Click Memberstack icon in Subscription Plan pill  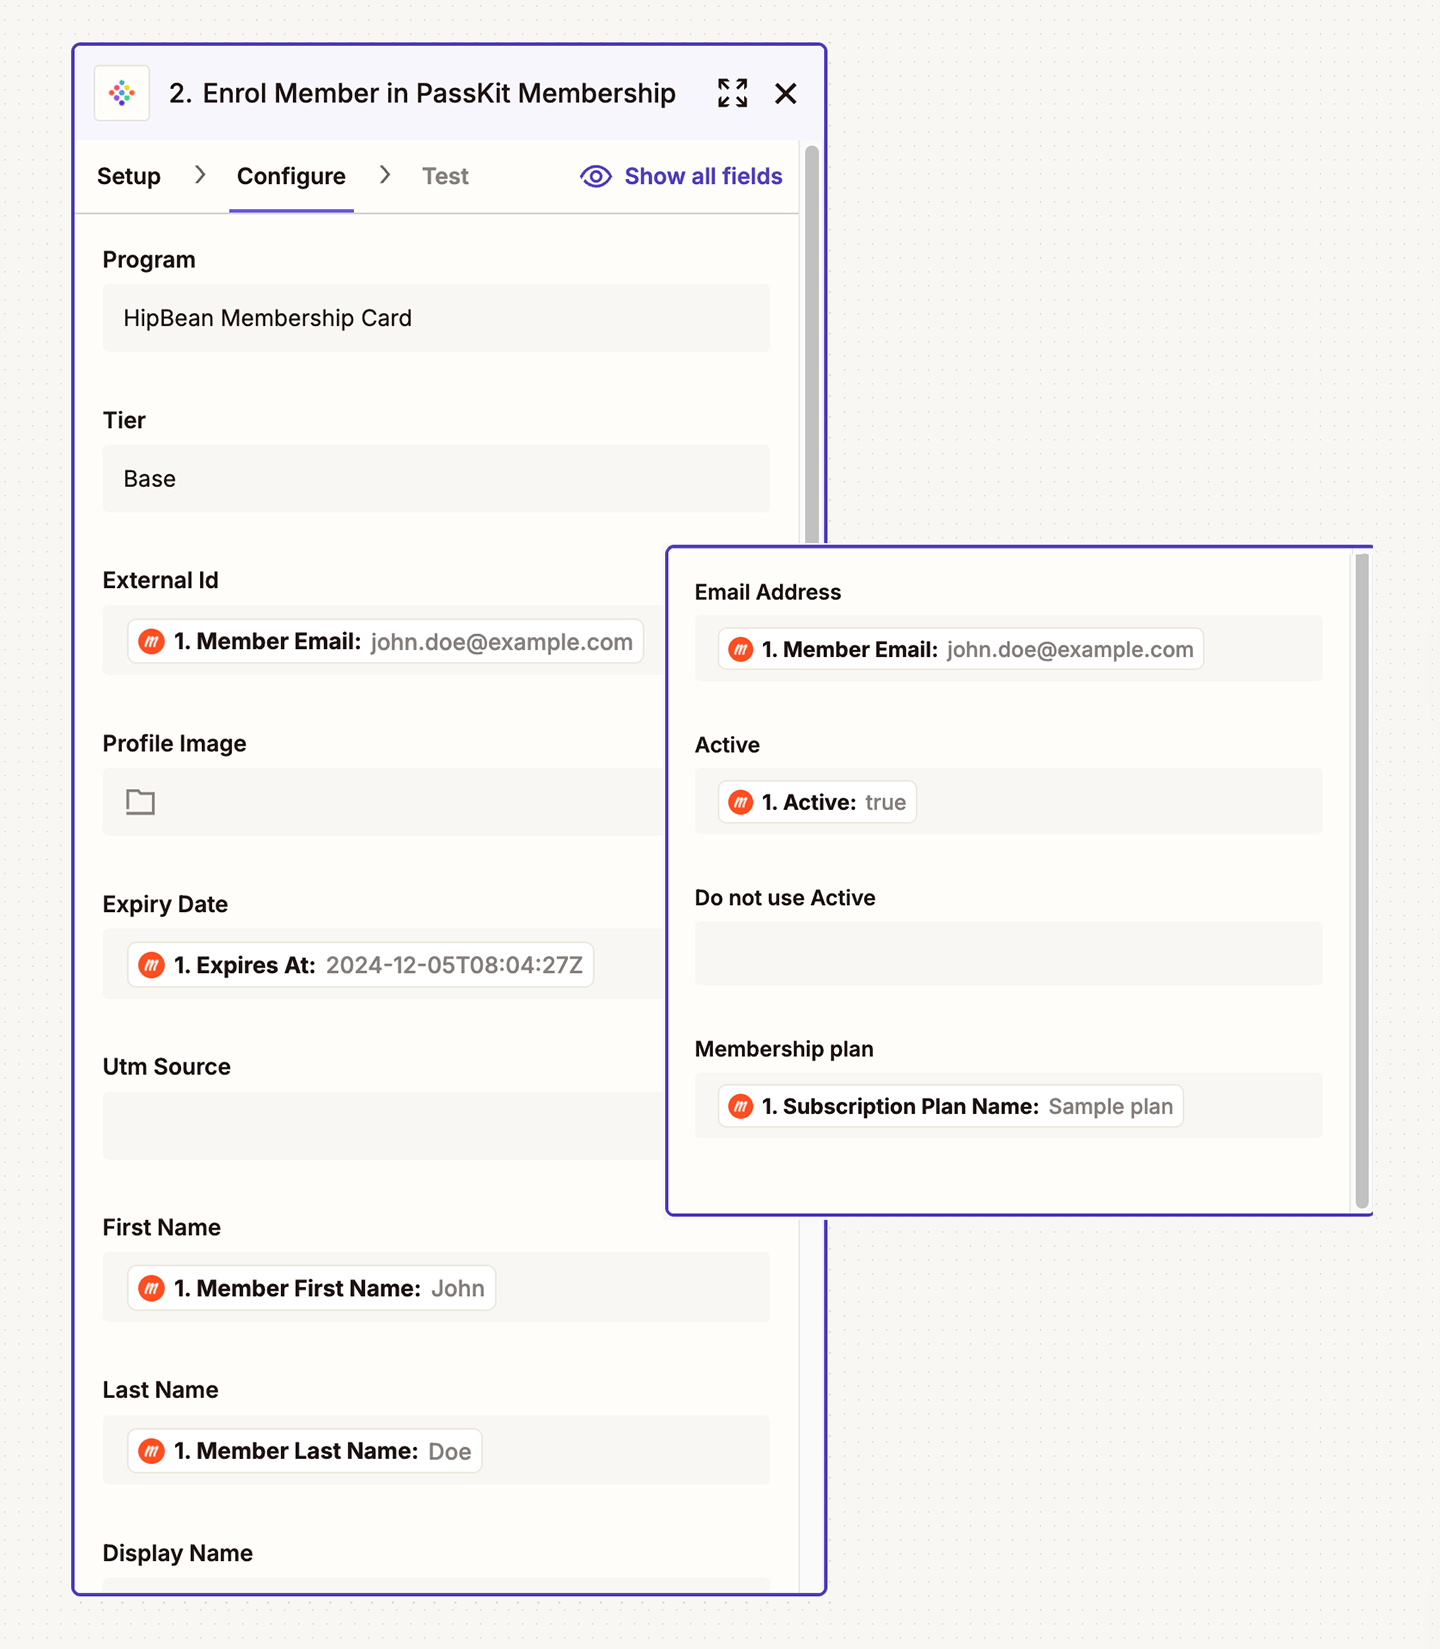point(741,1106)
